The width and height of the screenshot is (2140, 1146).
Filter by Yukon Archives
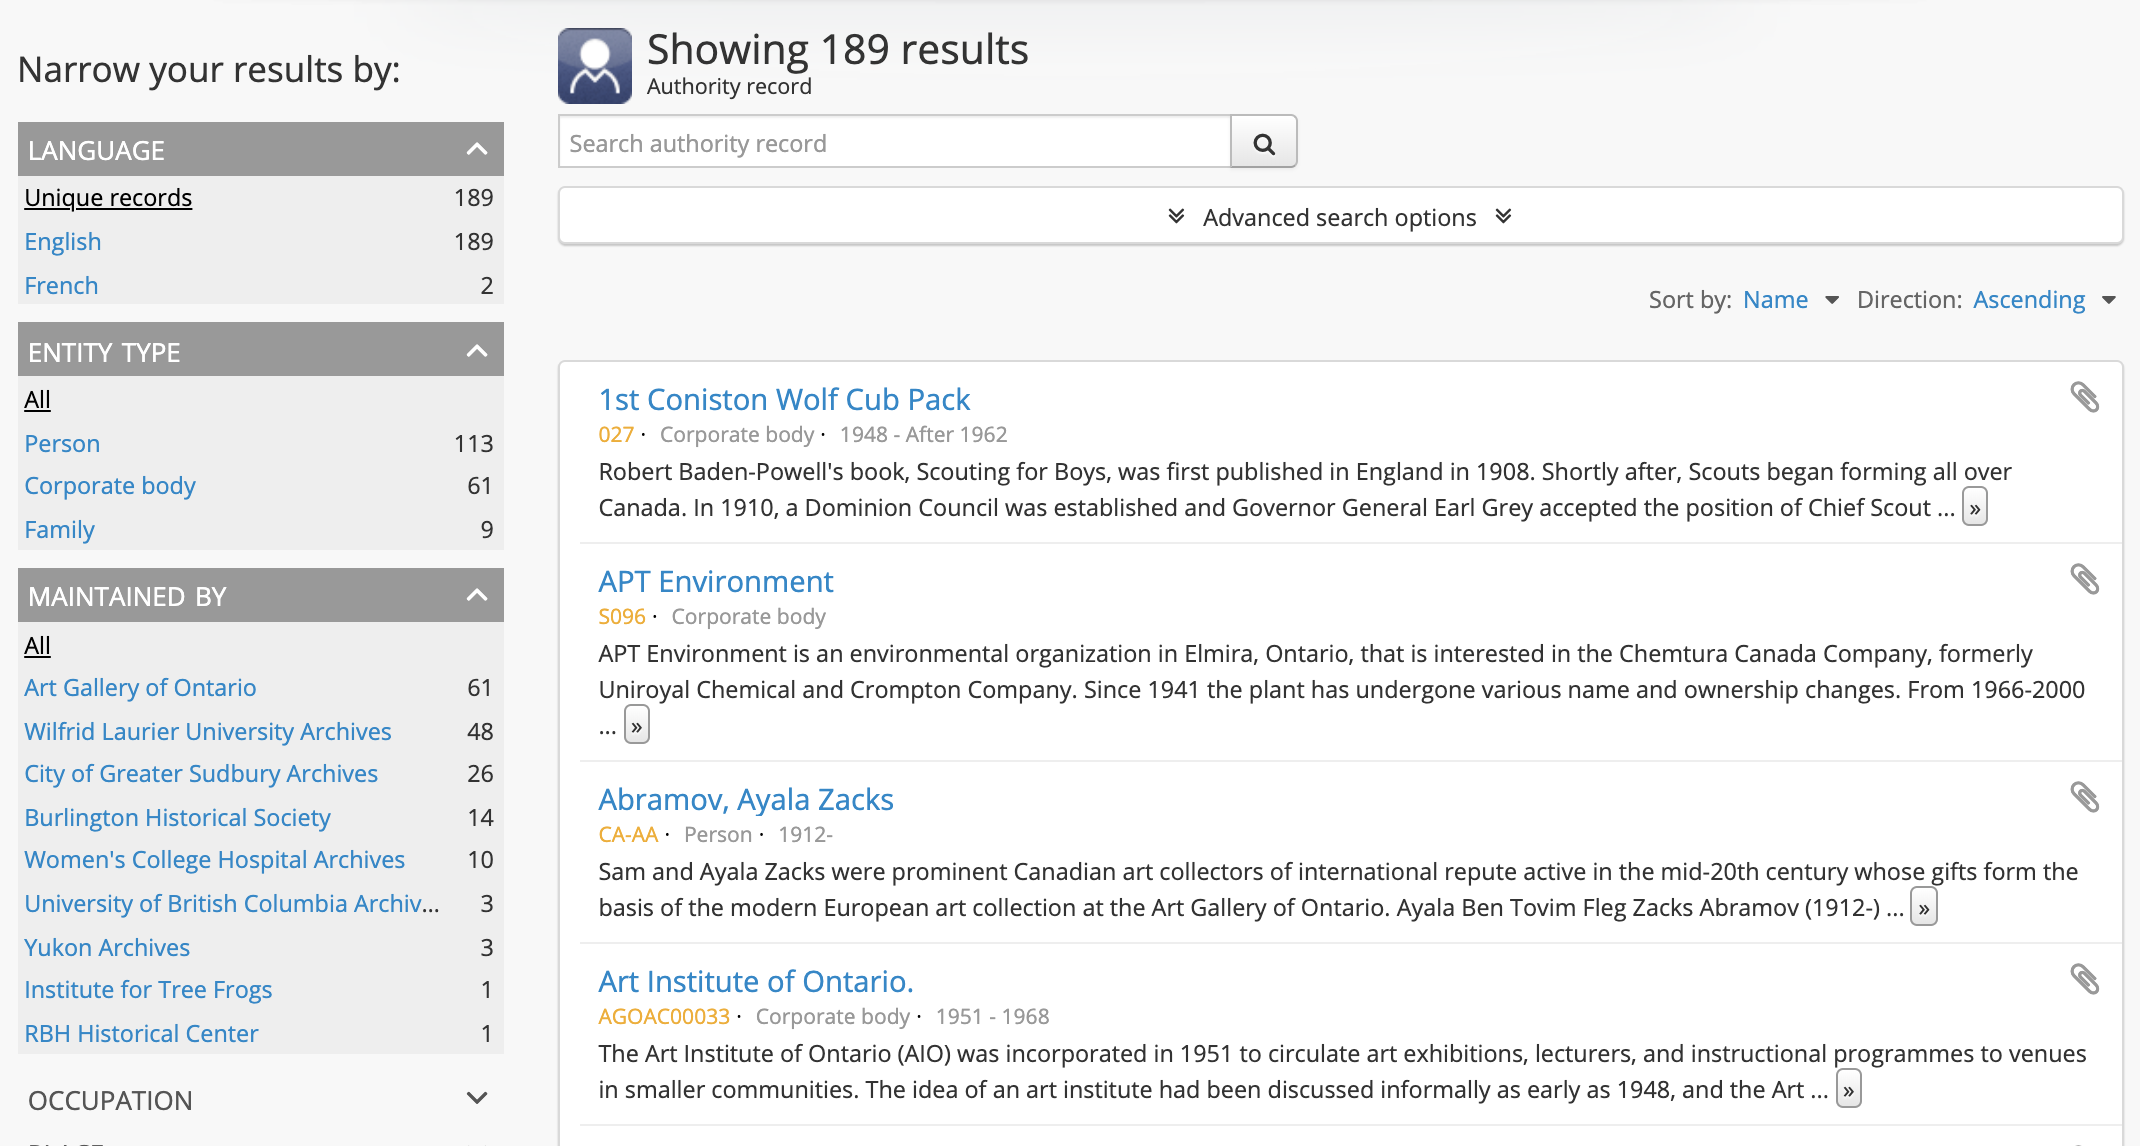pyautogui.click(x=107, y=948)
